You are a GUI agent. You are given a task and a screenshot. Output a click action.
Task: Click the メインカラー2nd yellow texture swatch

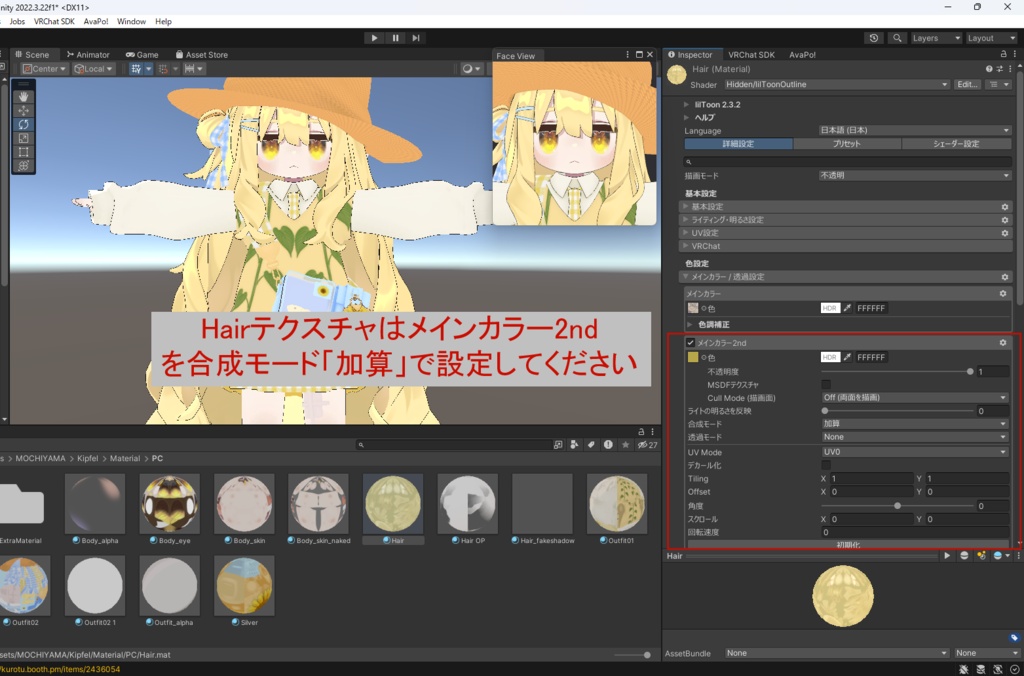[693, 357]
